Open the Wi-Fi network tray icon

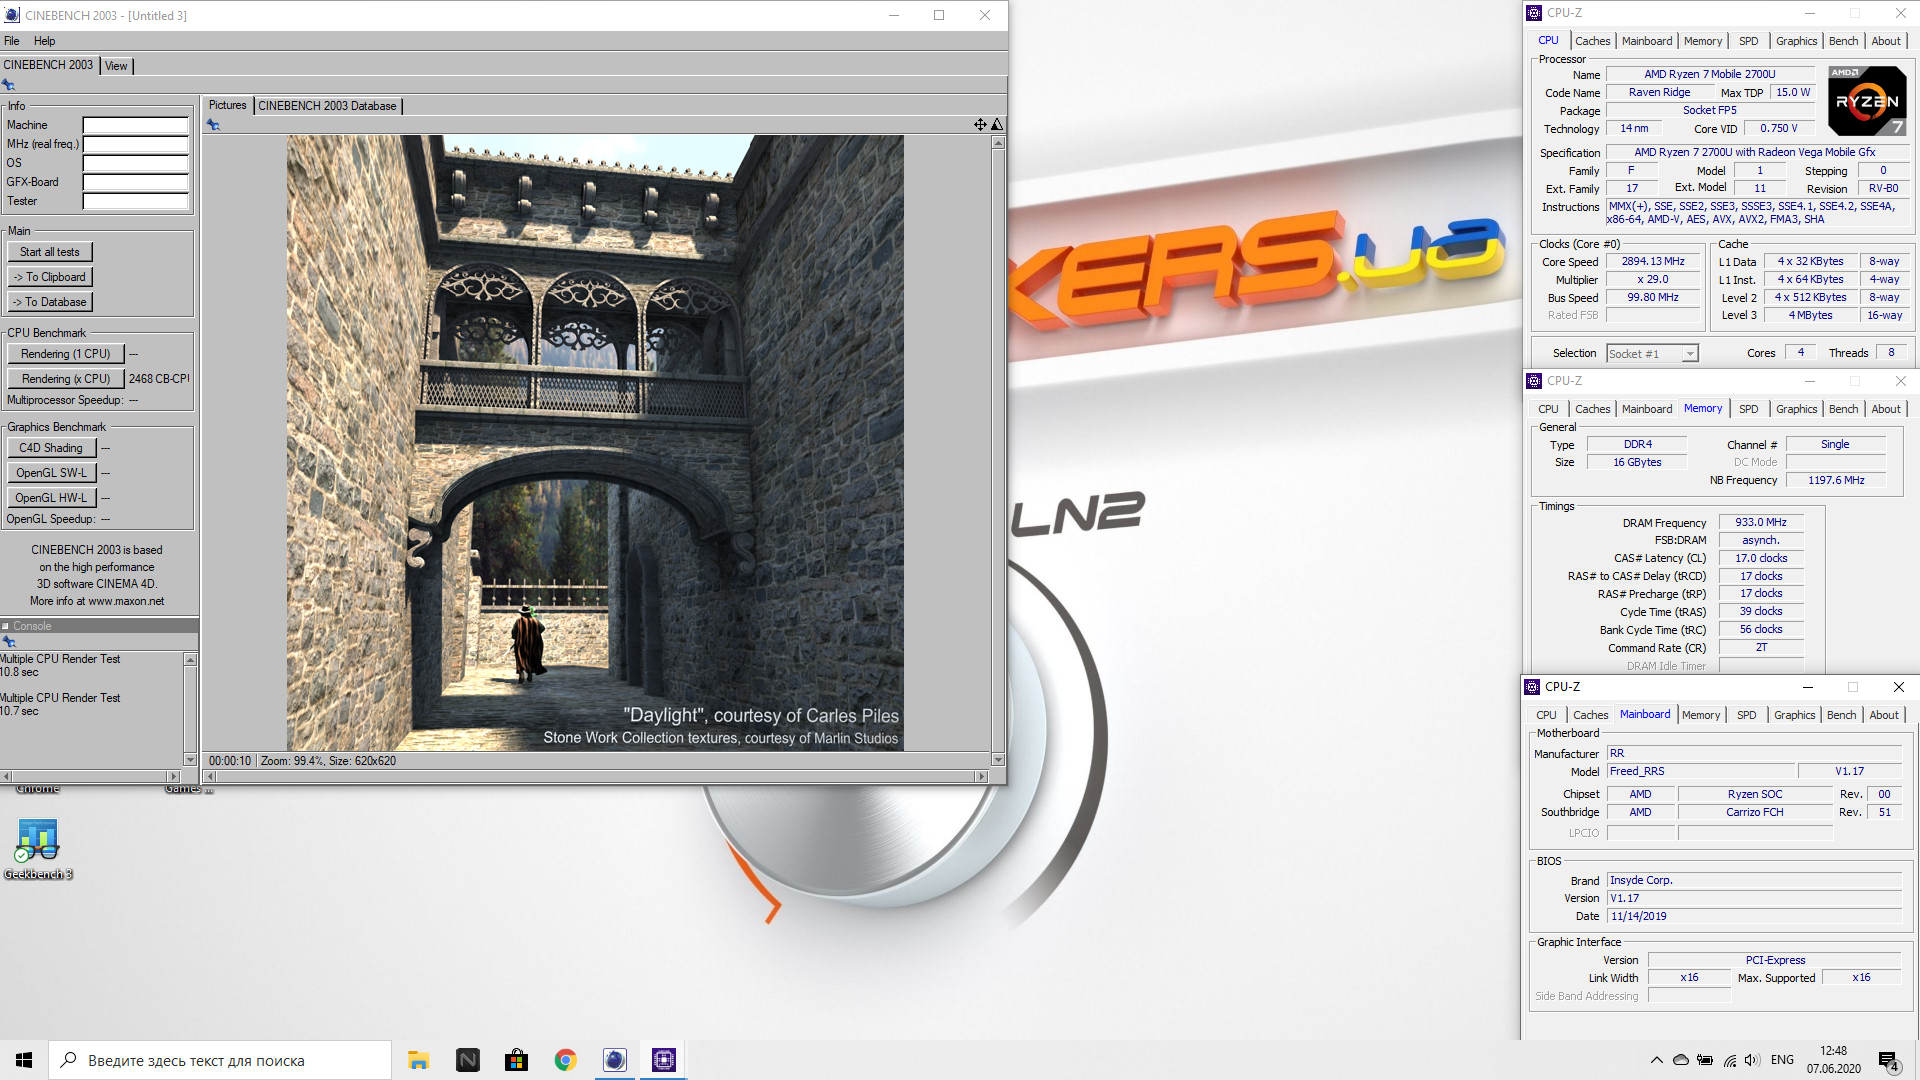[x=1730, y=1060]
